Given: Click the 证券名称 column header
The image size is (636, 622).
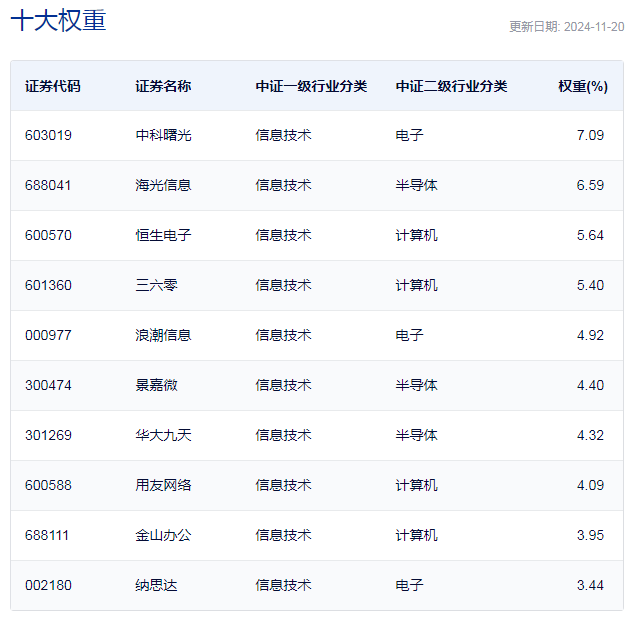Looking at the screenshot, I should (163, 86).
